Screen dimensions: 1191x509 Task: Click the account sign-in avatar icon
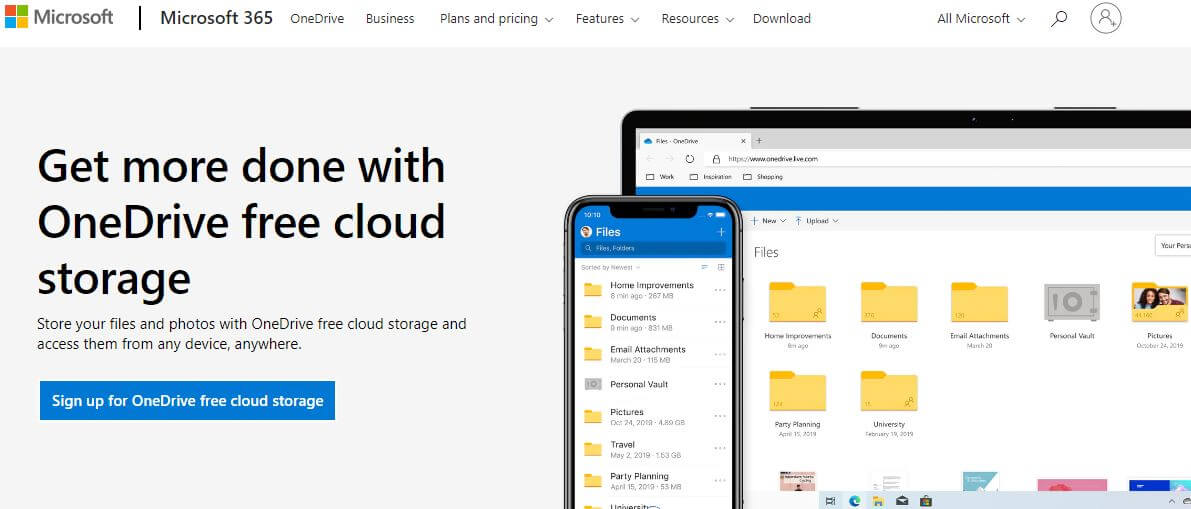(1105, 17)
